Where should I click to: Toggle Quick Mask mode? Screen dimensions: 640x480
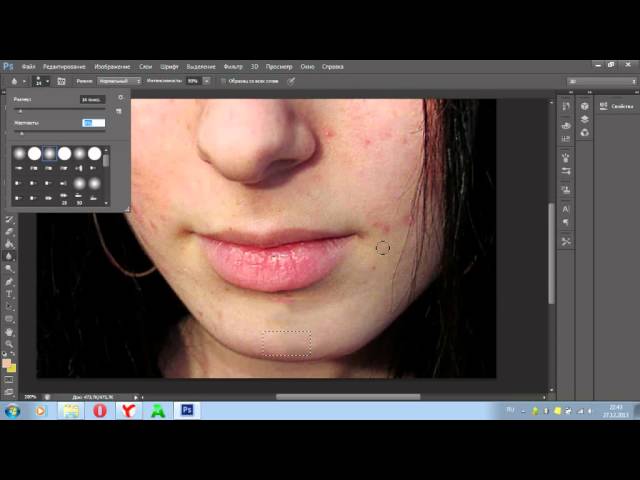point(9,380)
